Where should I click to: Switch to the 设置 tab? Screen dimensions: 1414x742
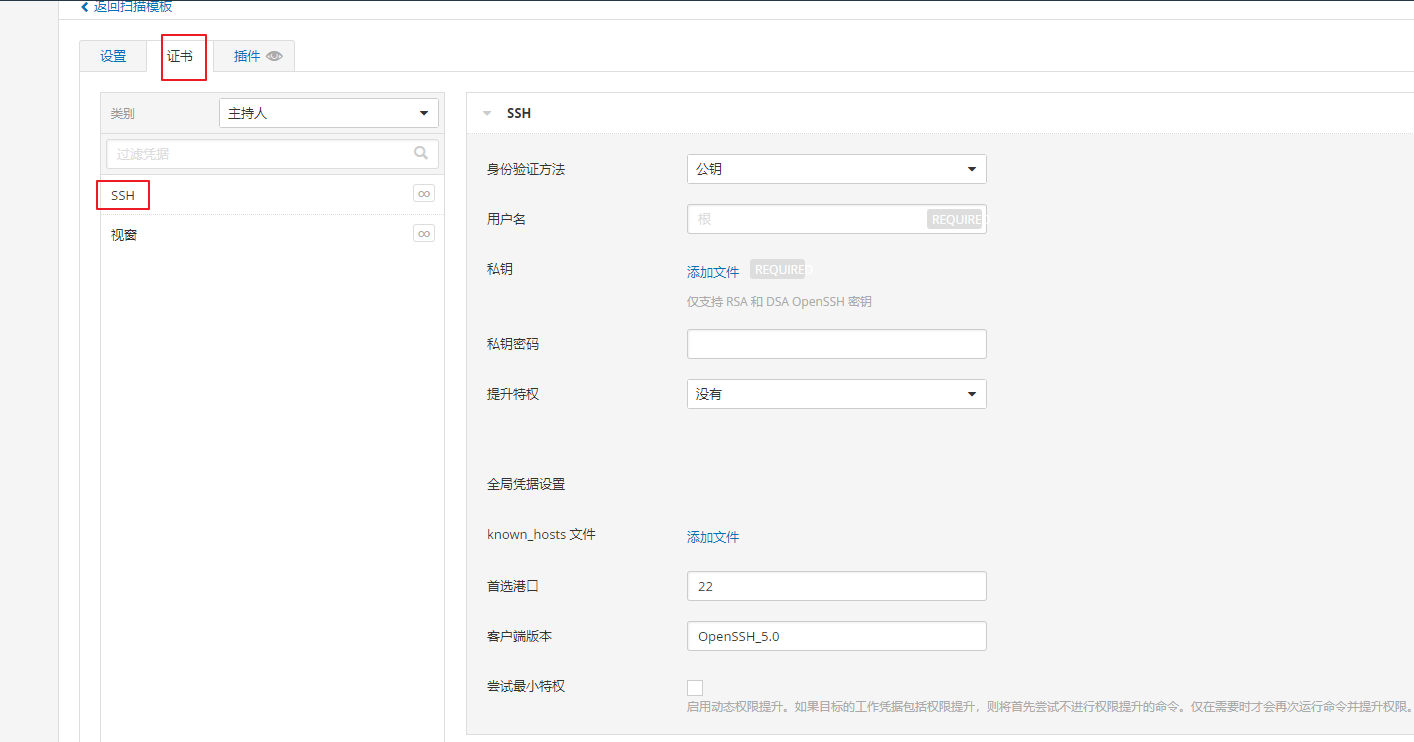click(x=113, y=56)
